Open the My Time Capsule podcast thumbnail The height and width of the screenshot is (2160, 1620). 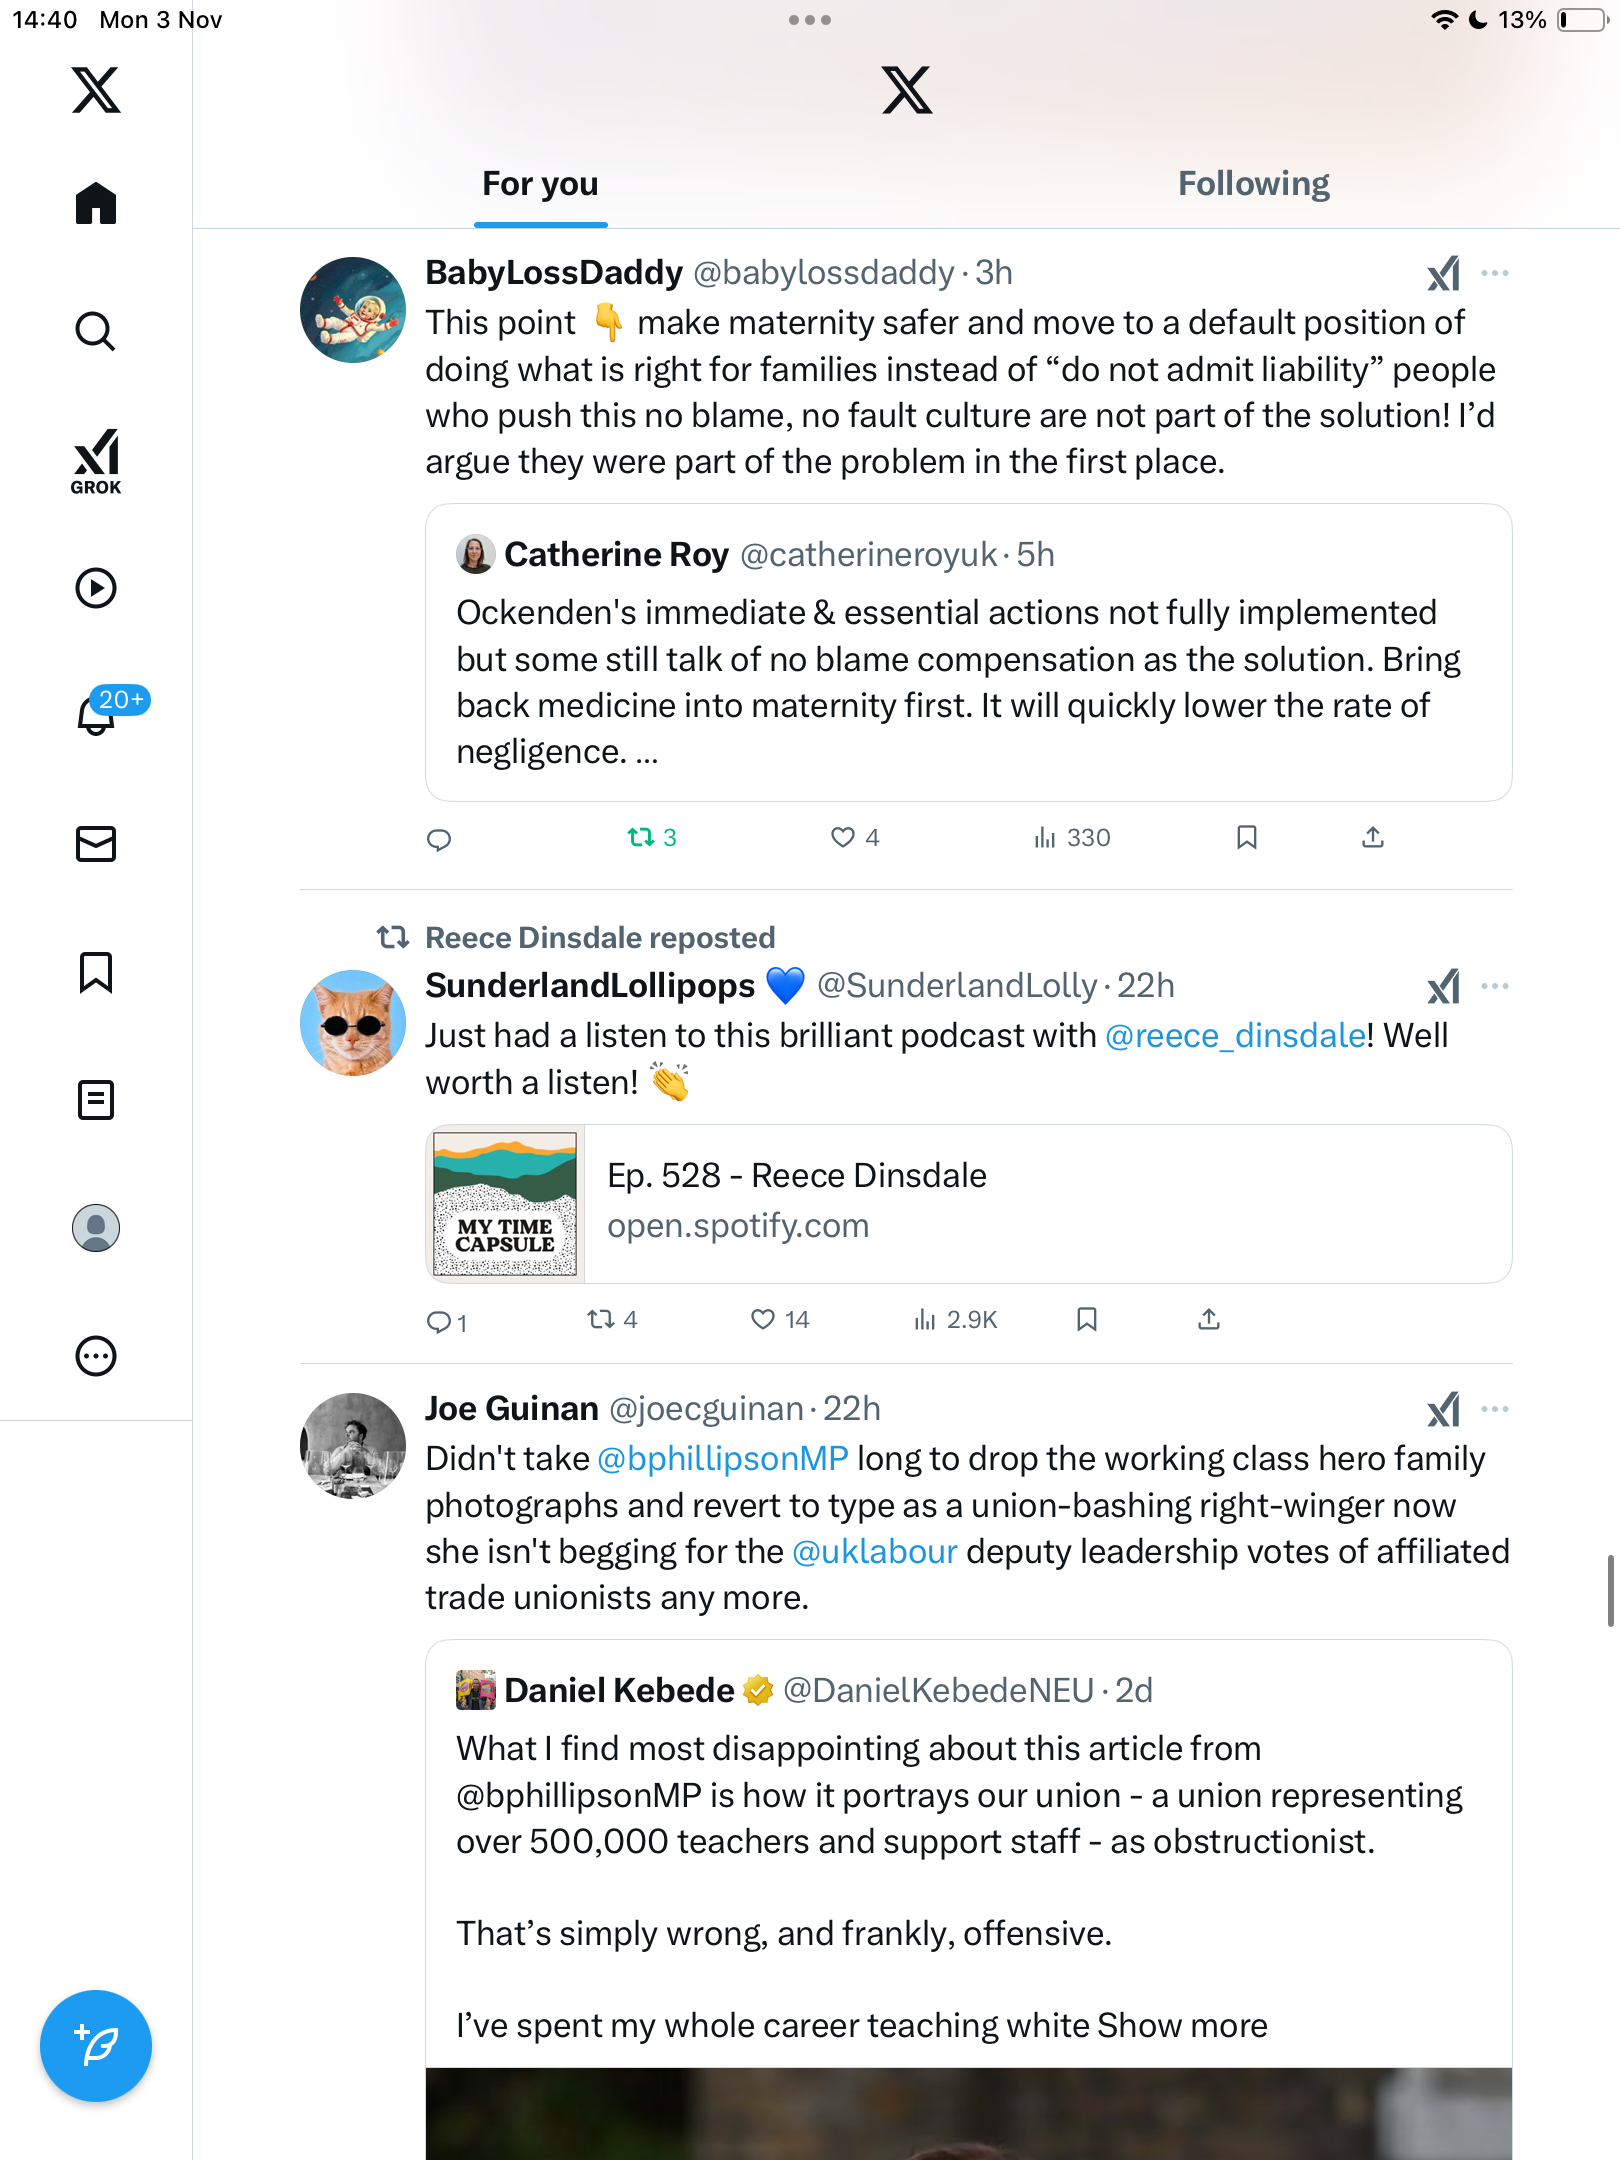(505, 1204)
